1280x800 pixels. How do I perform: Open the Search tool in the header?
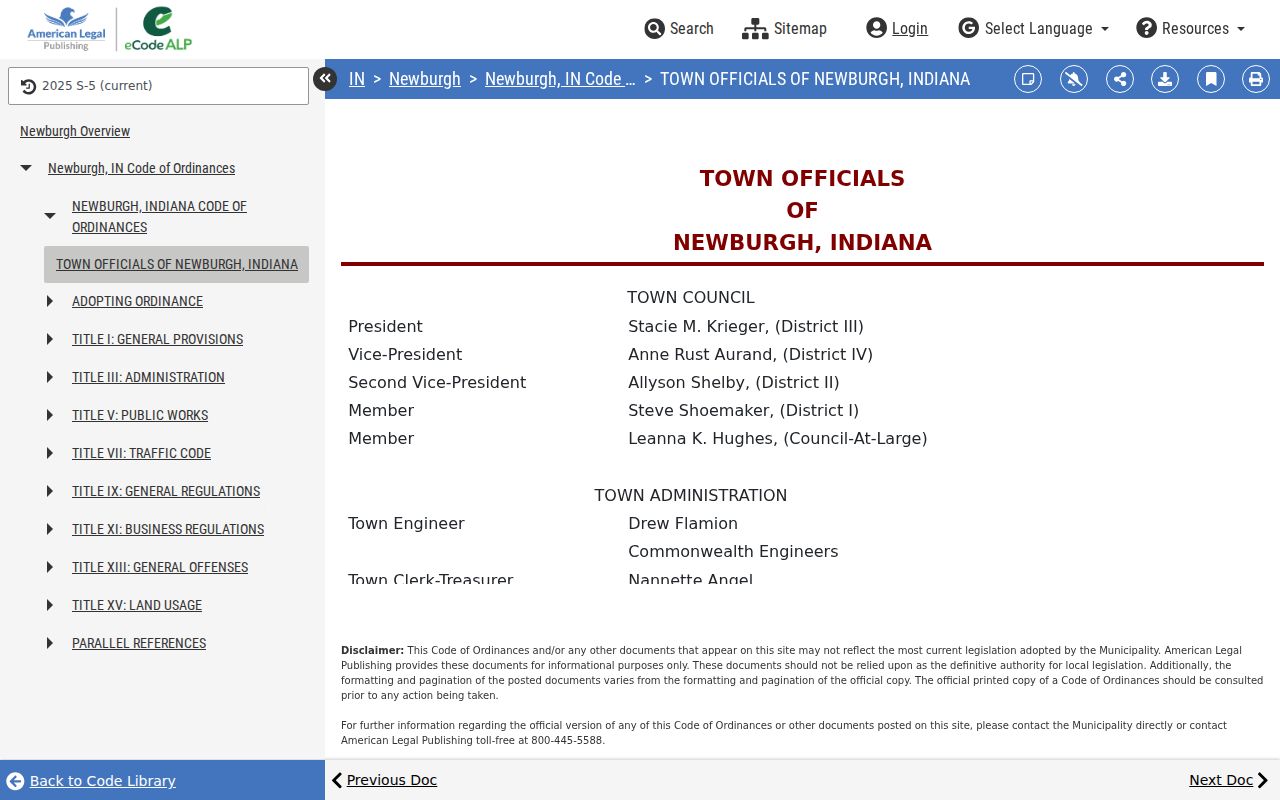[679, 29]
